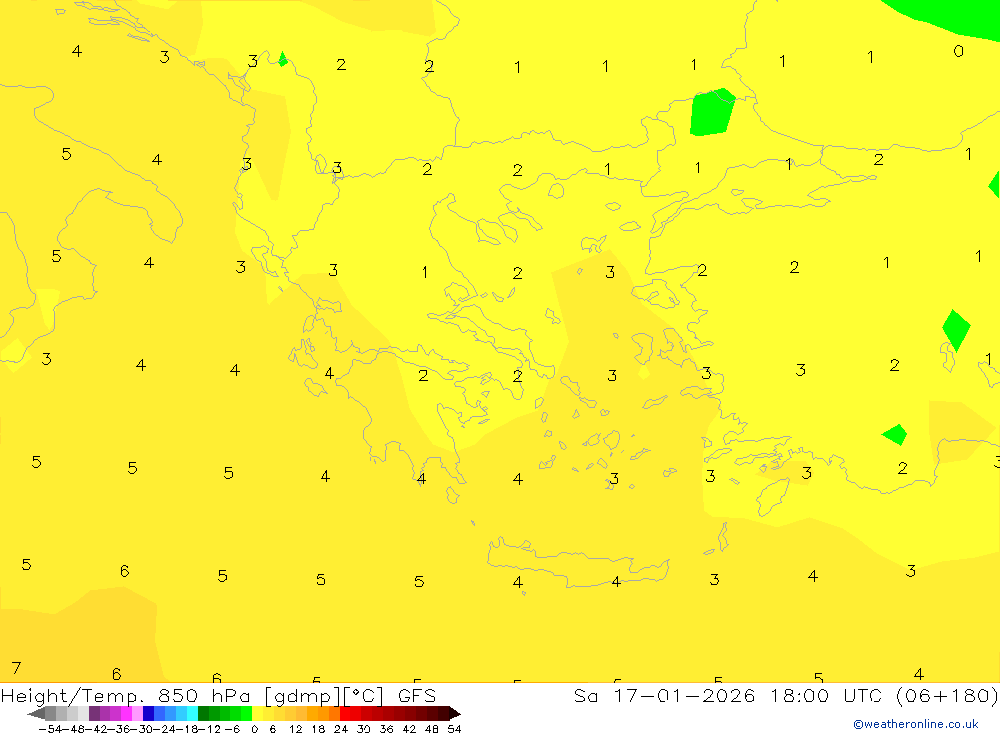Click the temperature value '0' on the map

(x=959, y=51)
